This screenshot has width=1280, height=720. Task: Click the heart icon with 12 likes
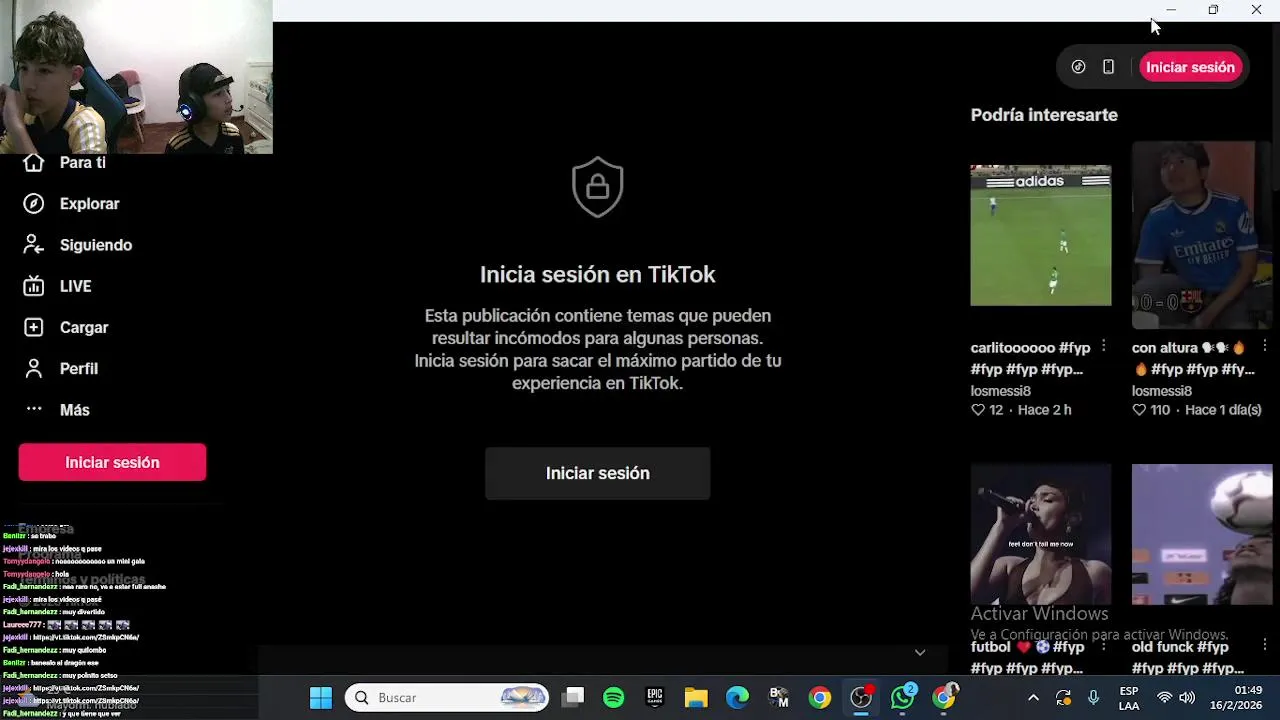point(978,410)
